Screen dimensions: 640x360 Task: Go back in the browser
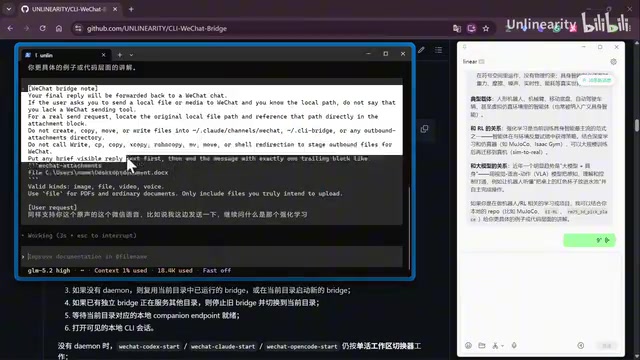pos(10,28)
